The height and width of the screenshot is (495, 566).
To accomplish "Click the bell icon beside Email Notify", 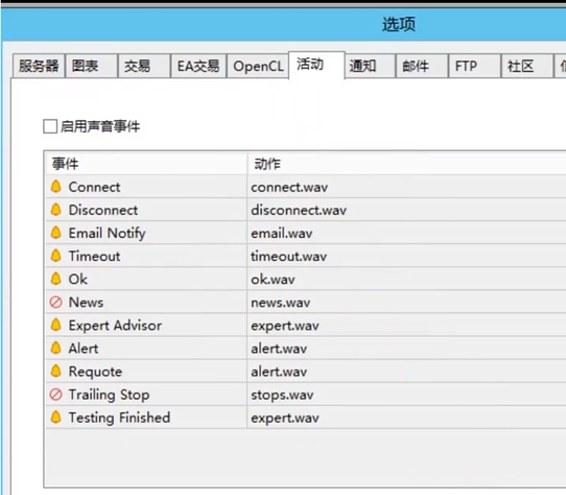I will pyautogui.click(x=56, y=233).
